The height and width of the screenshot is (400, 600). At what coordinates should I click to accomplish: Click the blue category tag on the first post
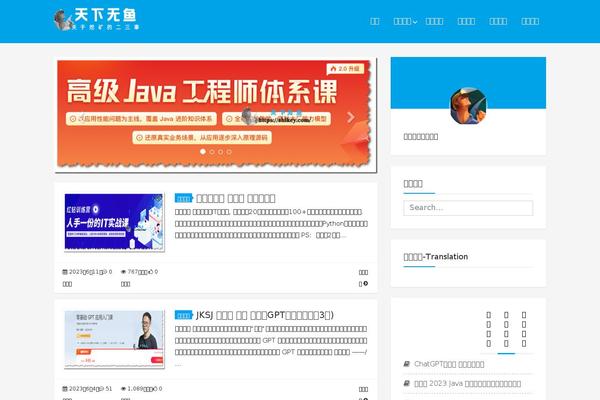point(184,198)
